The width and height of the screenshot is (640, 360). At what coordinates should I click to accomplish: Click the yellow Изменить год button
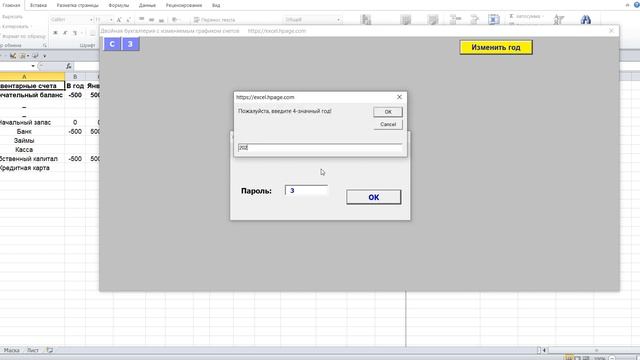pos(496,47)
